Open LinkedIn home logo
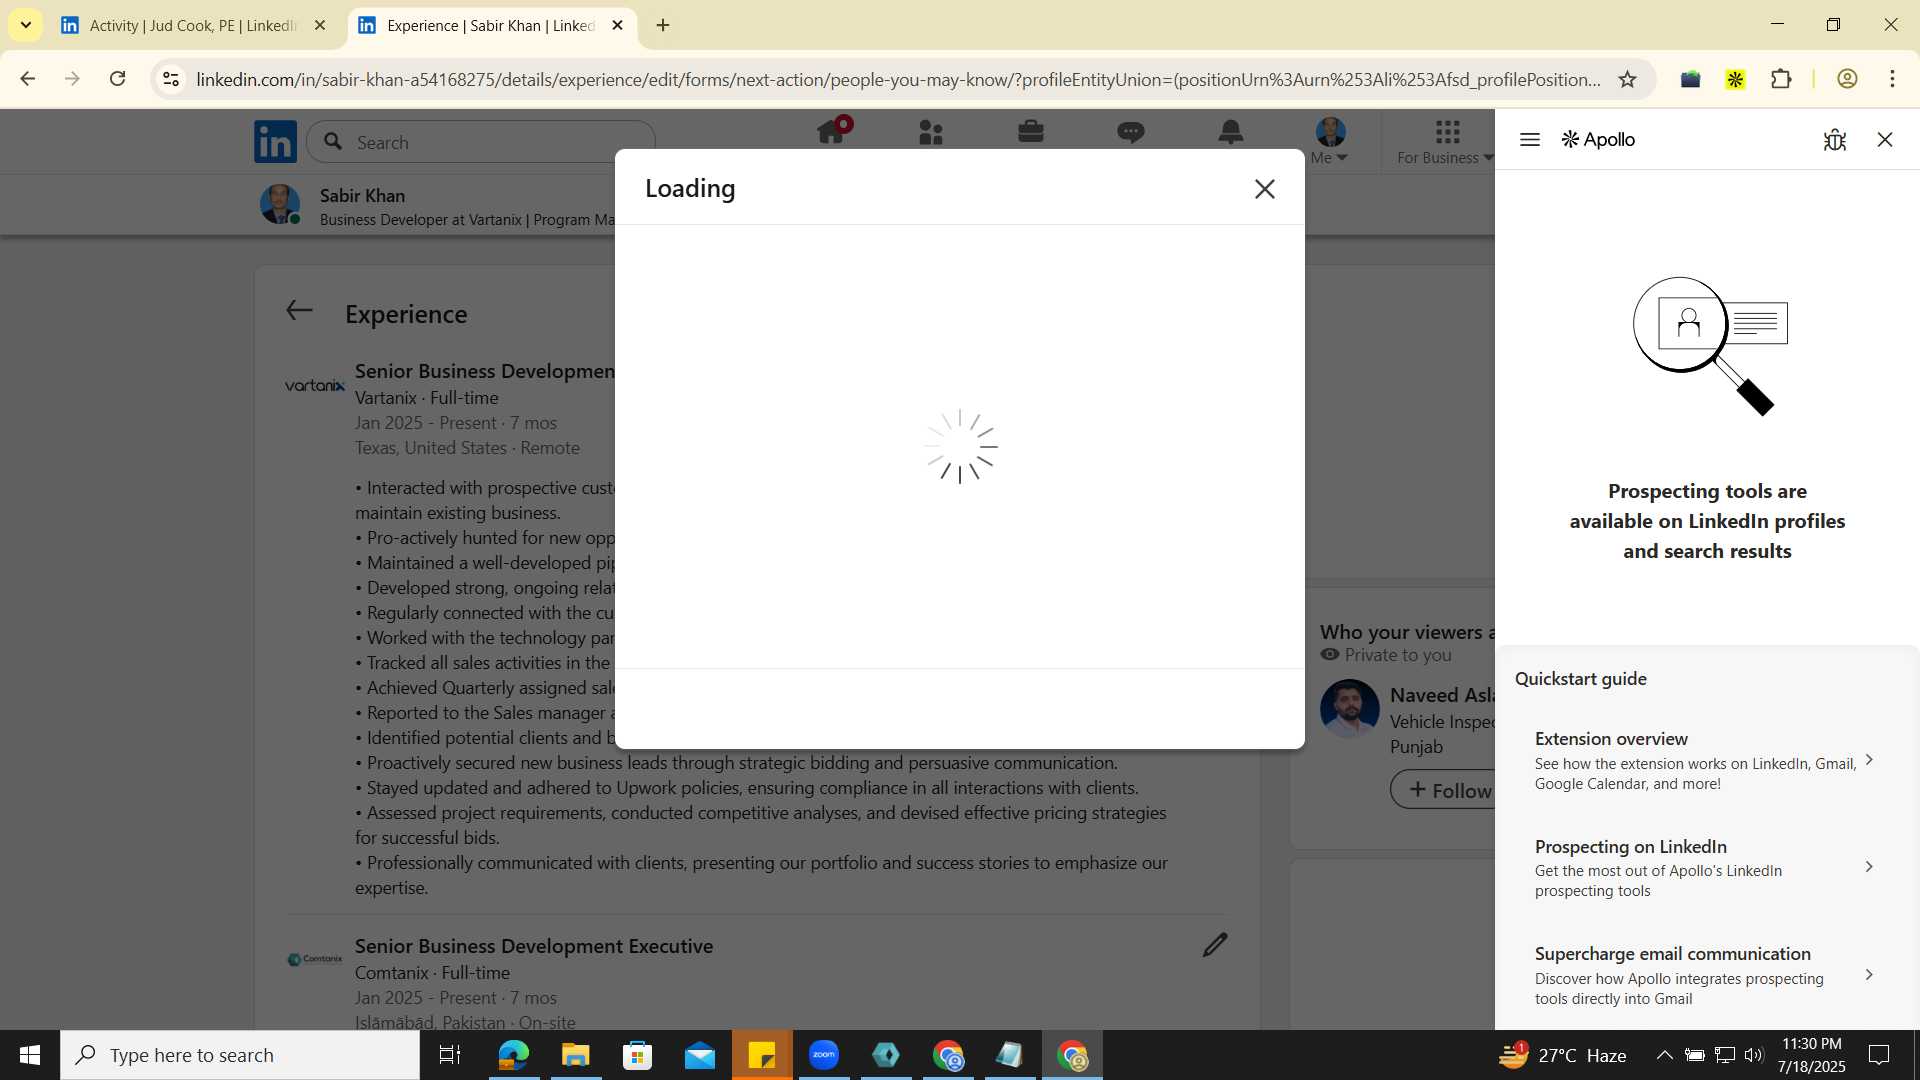This screenshot has width=1920, height=1080. click(x=275, y=142)
